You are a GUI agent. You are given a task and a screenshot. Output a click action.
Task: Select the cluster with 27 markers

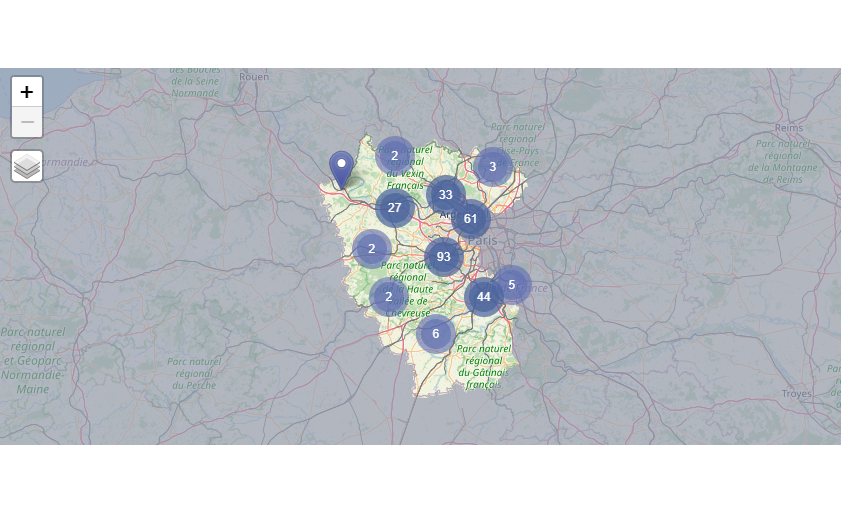(394, 208)
